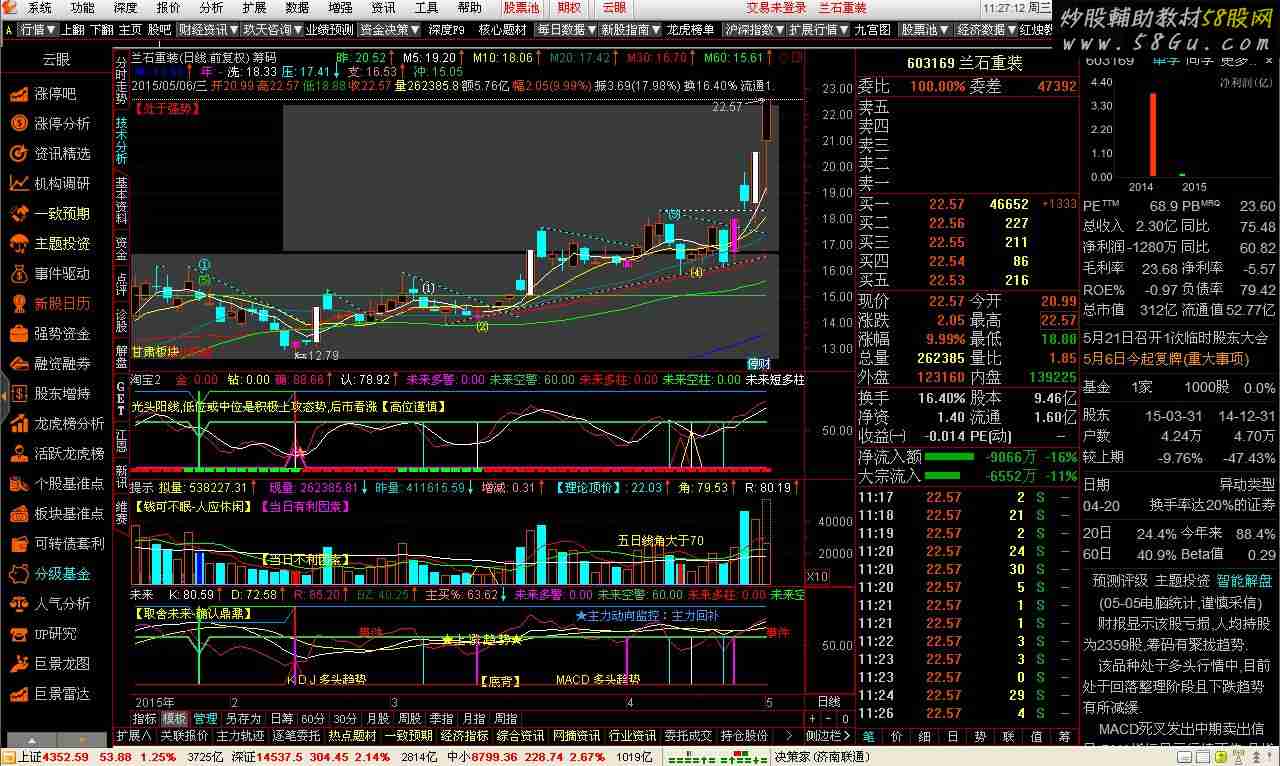Switch to 基本资料 vertical tab
Screen dimensions: 1280x766
[x=121, y=200]
